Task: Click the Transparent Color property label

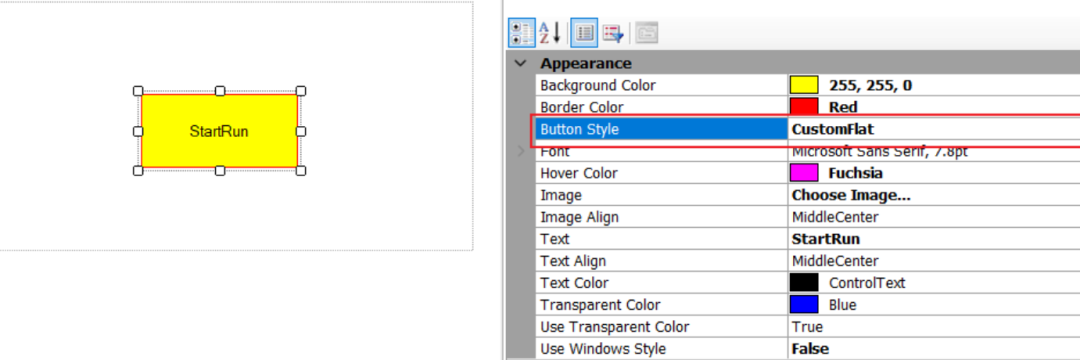Action: tap(600, 305)
